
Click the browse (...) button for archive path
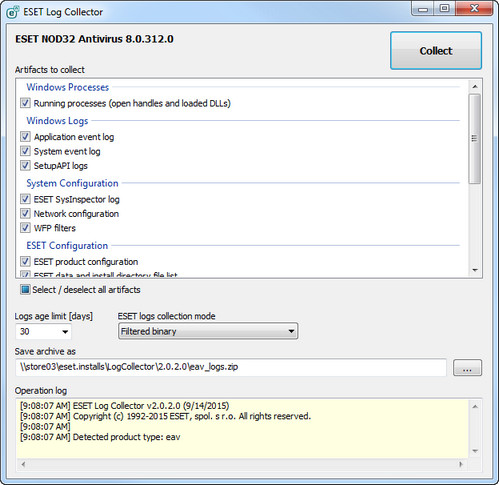click(467, 368)
